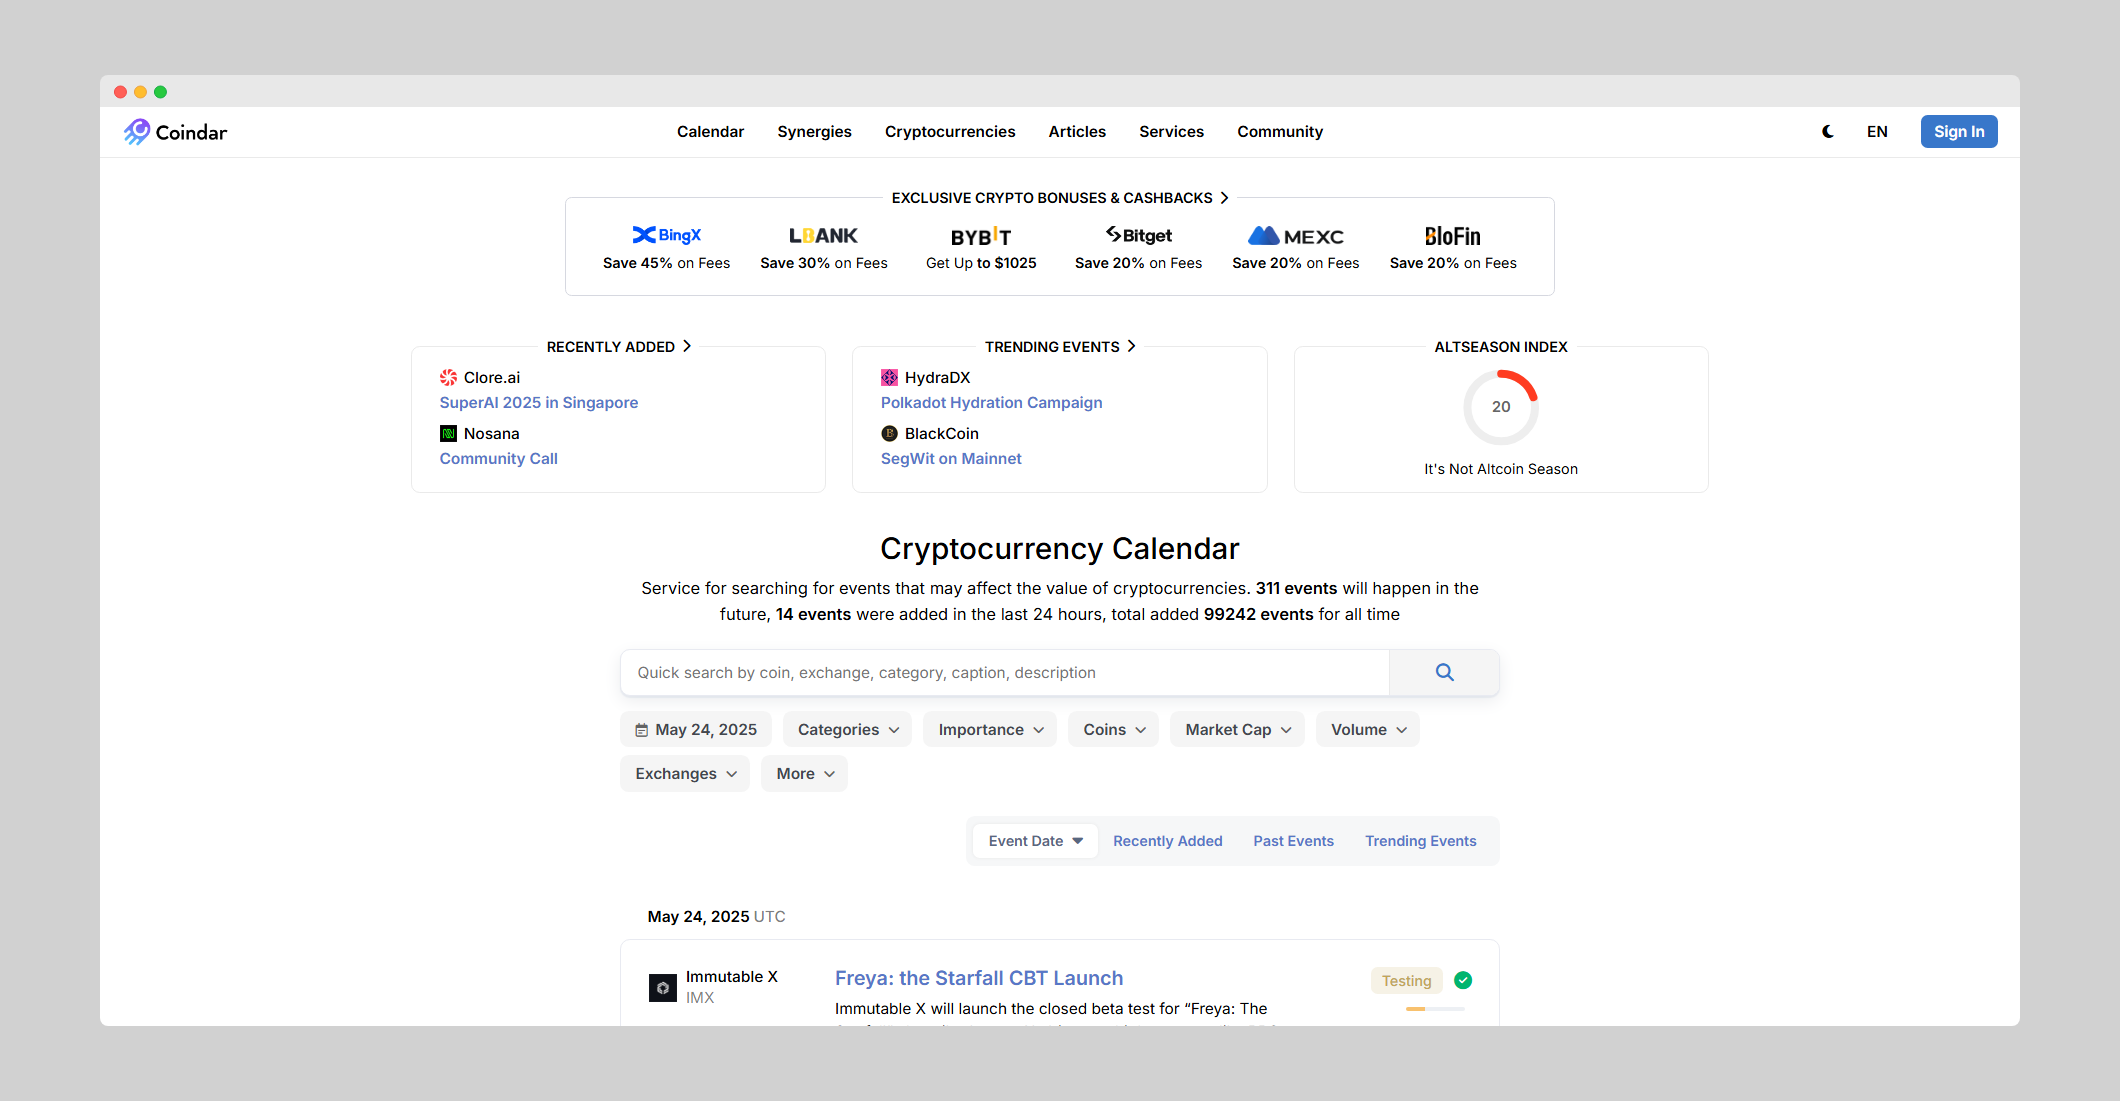
Task: Click the HydraDX coin icon
Action: 889,378
